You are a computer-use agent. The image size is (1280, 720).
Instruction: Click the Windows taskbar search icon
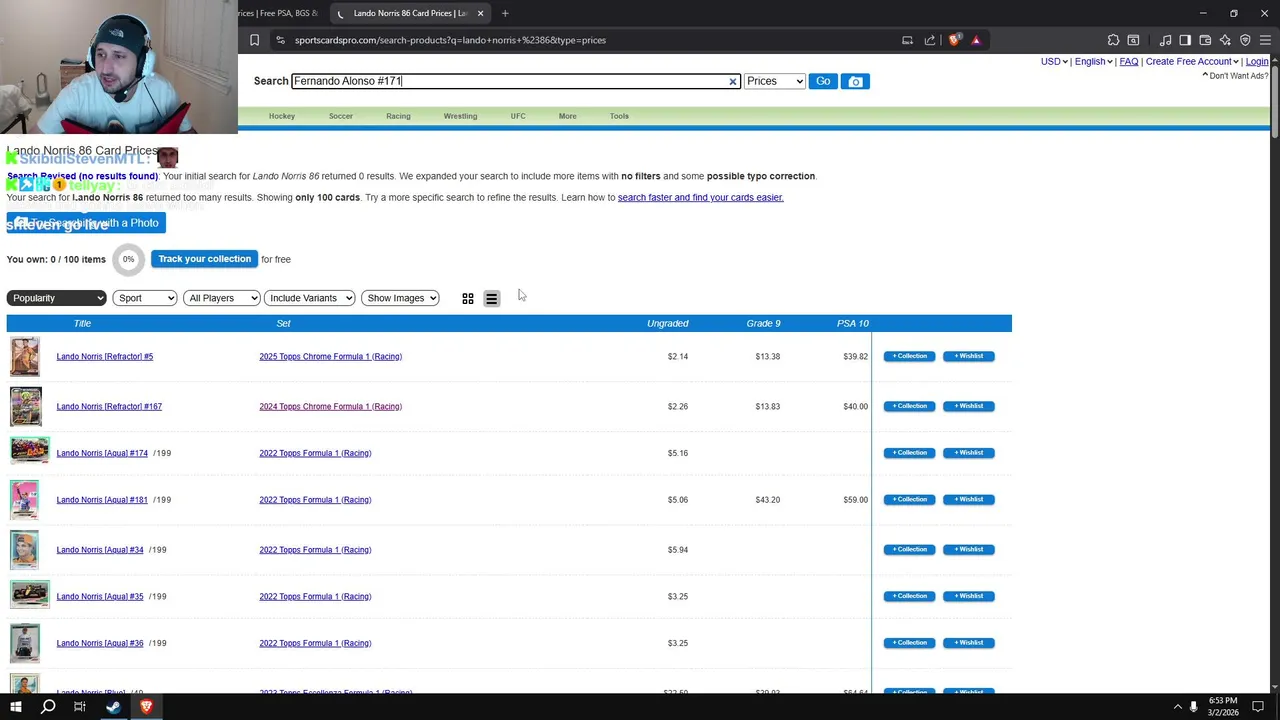tap(48, 707)
